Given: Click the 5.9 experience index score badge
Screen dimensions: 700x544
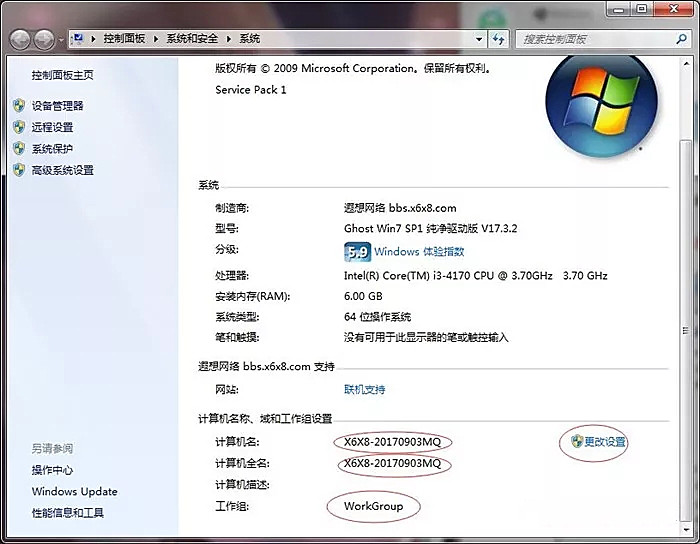Looking at the screenshot, I should [x=357, y=252].
